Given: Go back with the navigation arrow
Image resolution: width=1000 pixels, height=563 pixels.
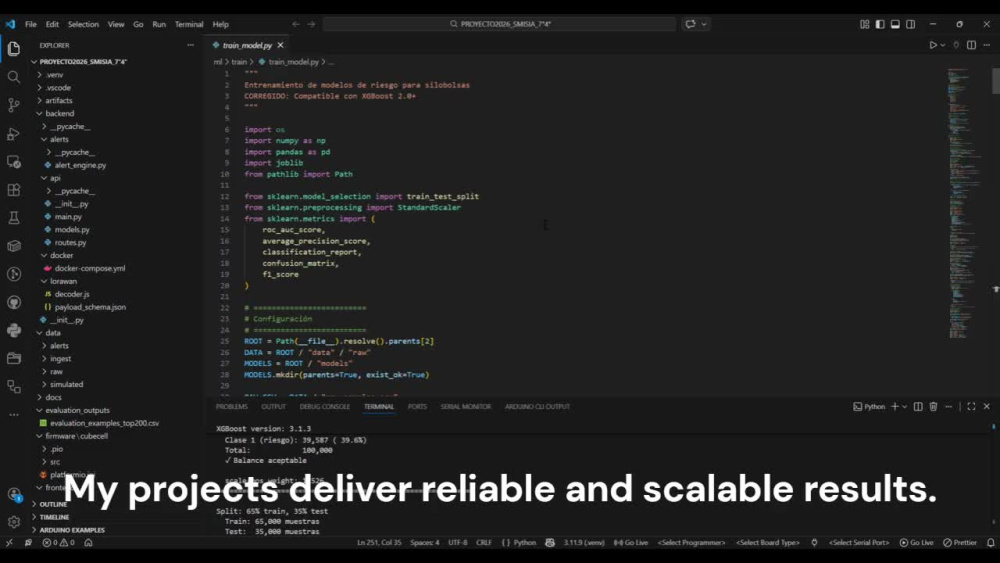Looking at the screenshot, I should pos(296,24).
